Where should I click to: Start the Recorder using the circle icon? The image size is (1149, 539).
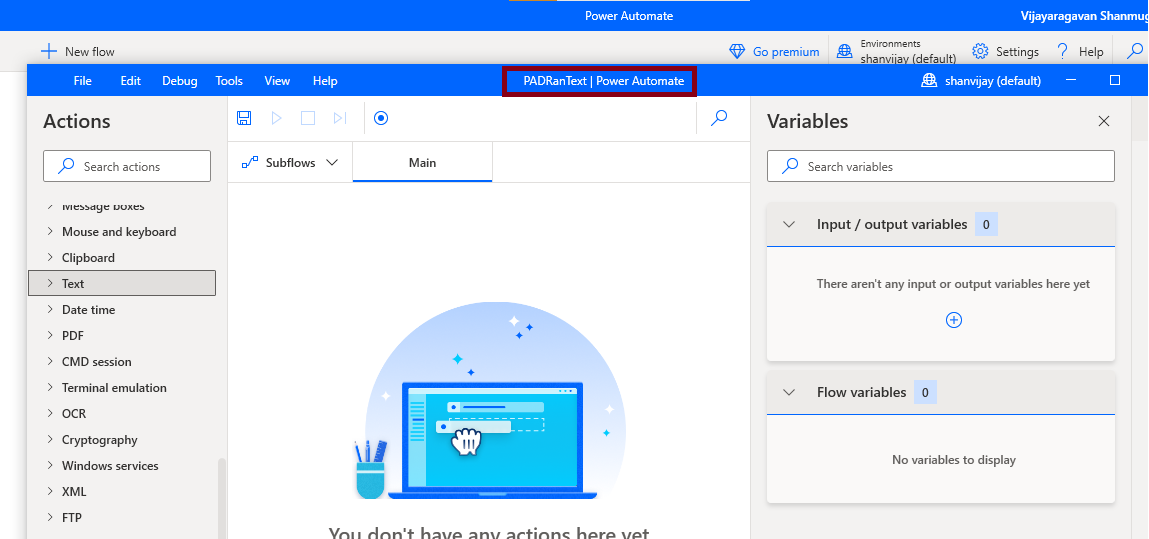pos(381,118)
